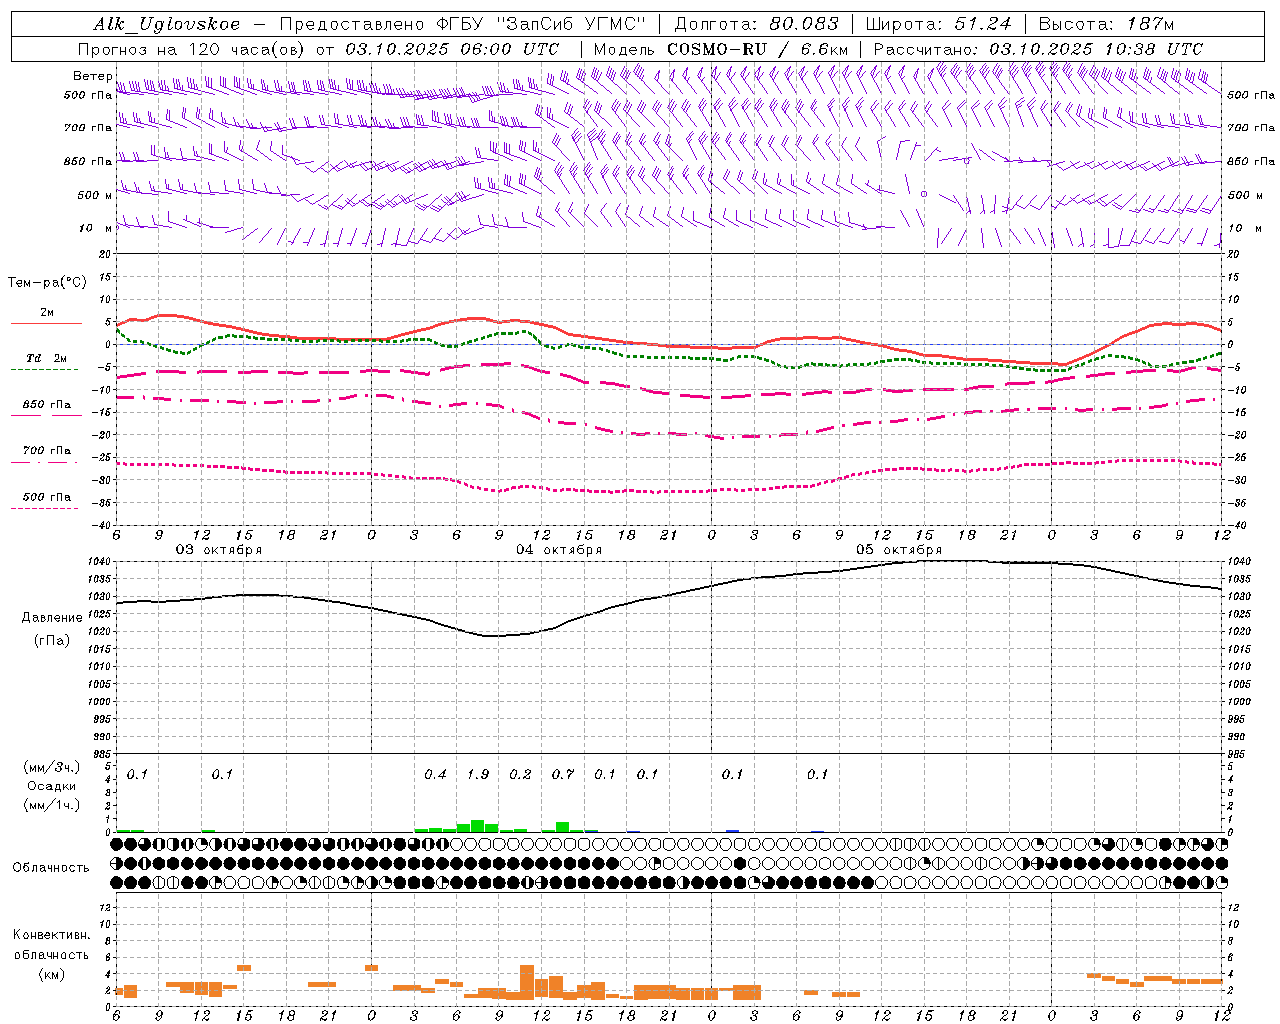Click the 'Тем-ра(°C)' axis title

click(x=47, y=283)
